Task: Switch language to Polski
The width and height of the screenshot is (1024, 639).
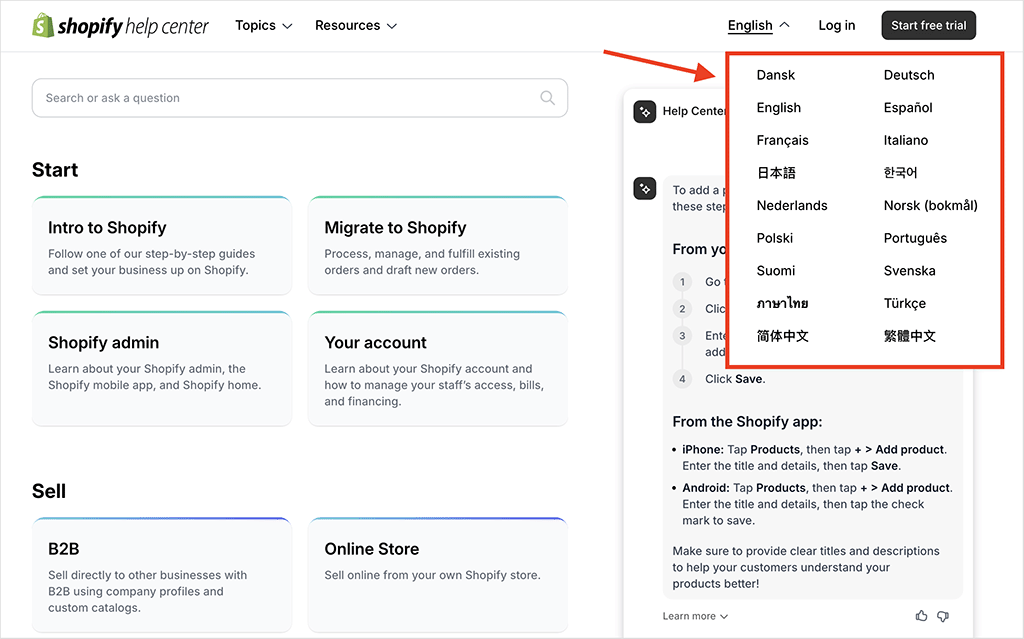Action: click(775, 238)
